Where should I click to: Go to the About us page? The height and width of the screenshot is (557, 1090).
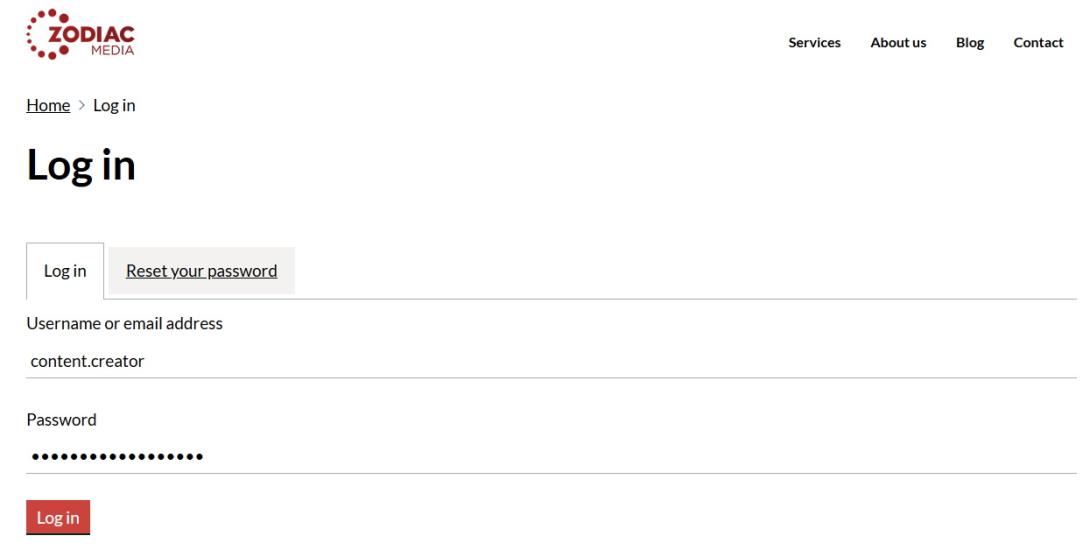[898, 42]
